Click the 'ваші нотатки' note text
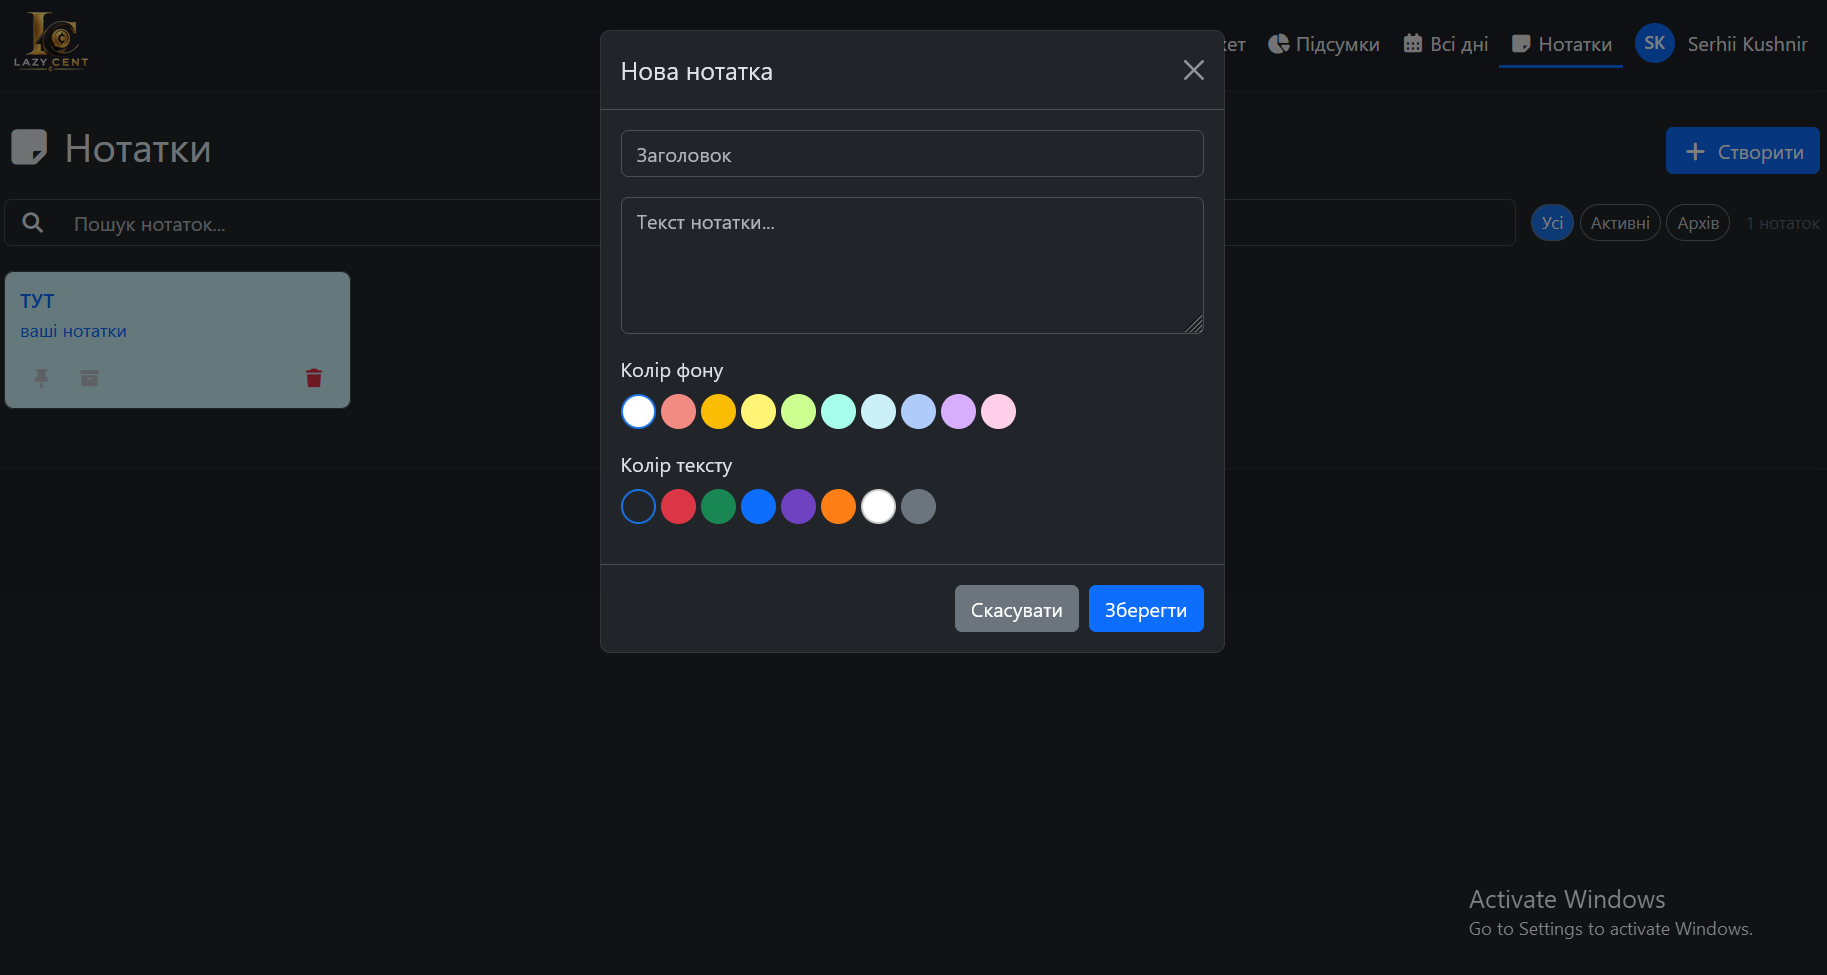The width and height of the screenshot is (1827, 975). pyautogui.click(x=73, y=331)
